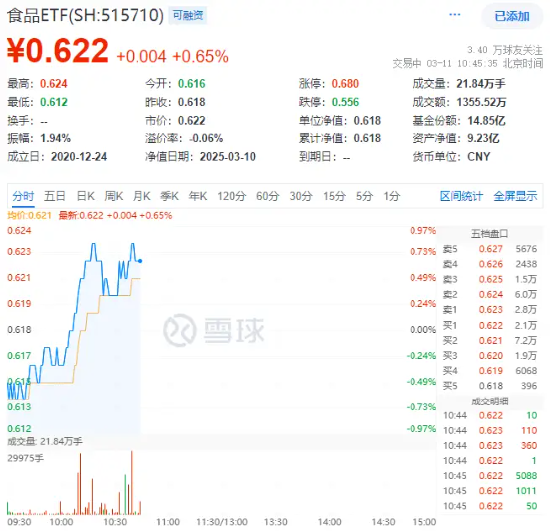550x532 pixels.
Task: Click the 已添加 button
Action: click(512, 16)
